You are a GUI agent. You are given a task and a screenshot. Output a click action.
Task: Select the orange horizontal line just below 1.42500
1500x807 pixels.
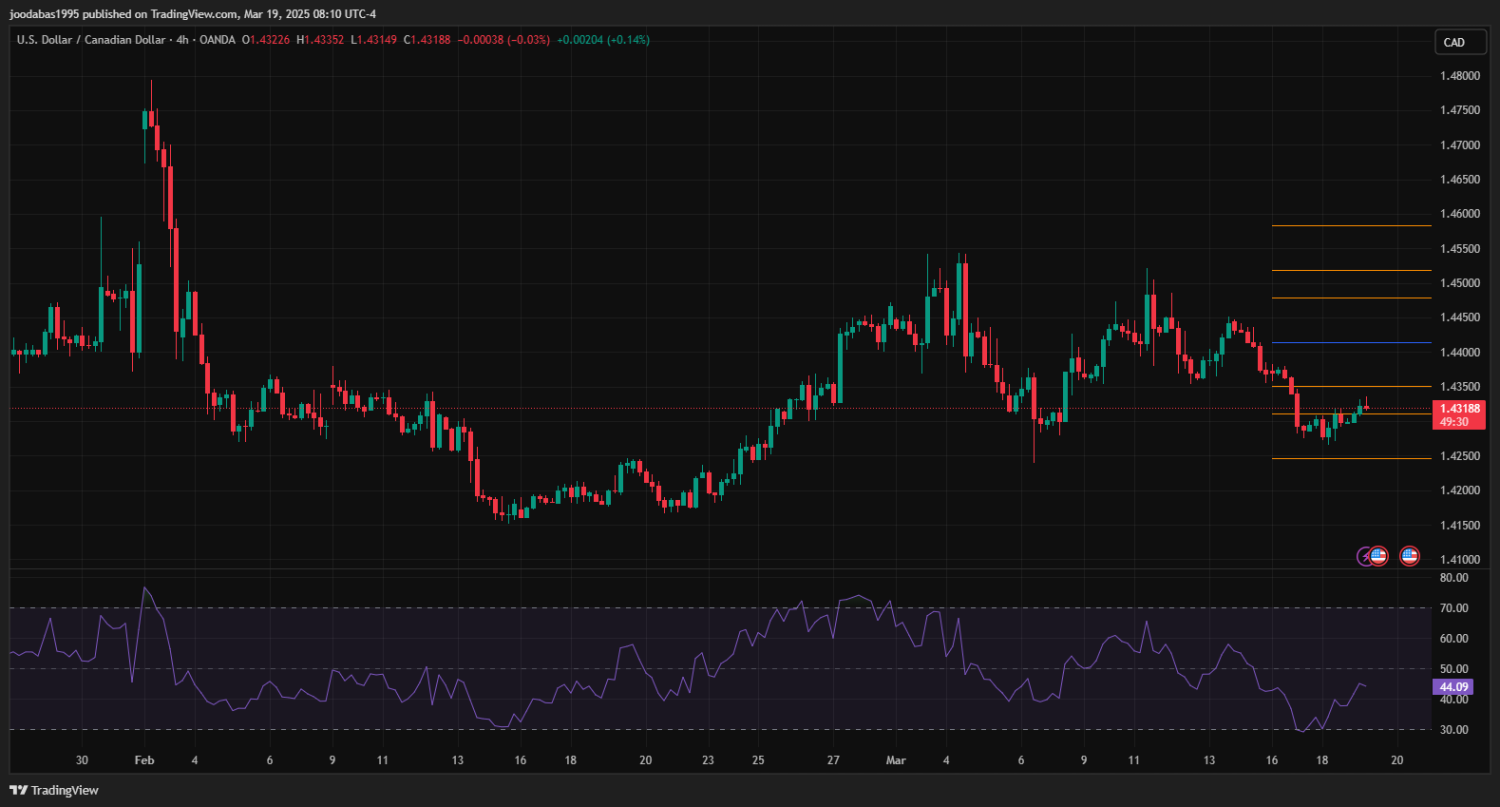tap(1350, 459)
